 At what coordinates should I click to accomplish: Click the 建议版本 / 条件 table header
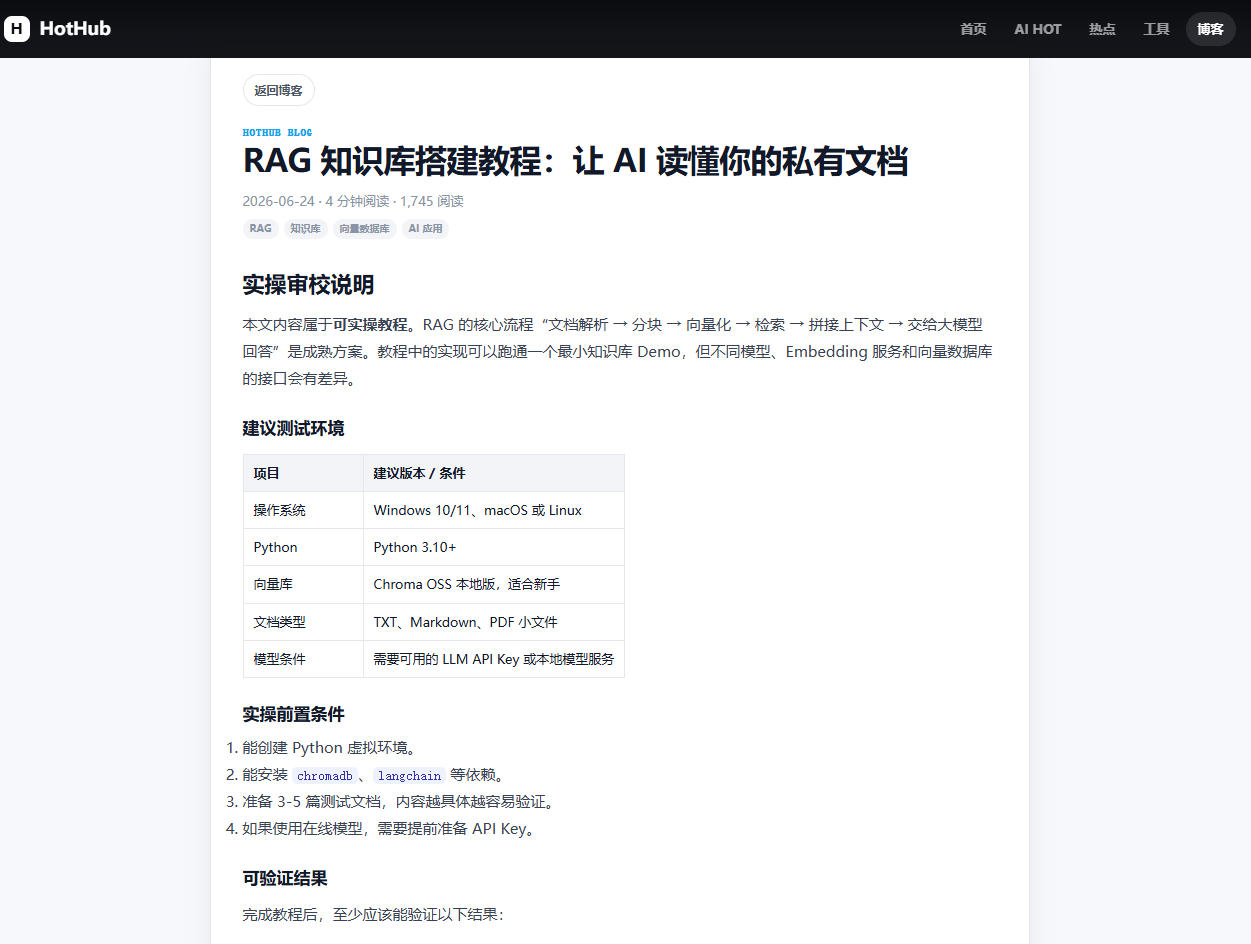494,473
